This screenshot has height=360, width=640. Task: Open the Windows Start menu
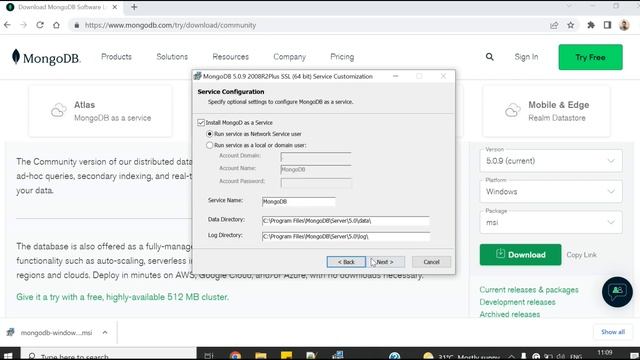coord(8,356)
